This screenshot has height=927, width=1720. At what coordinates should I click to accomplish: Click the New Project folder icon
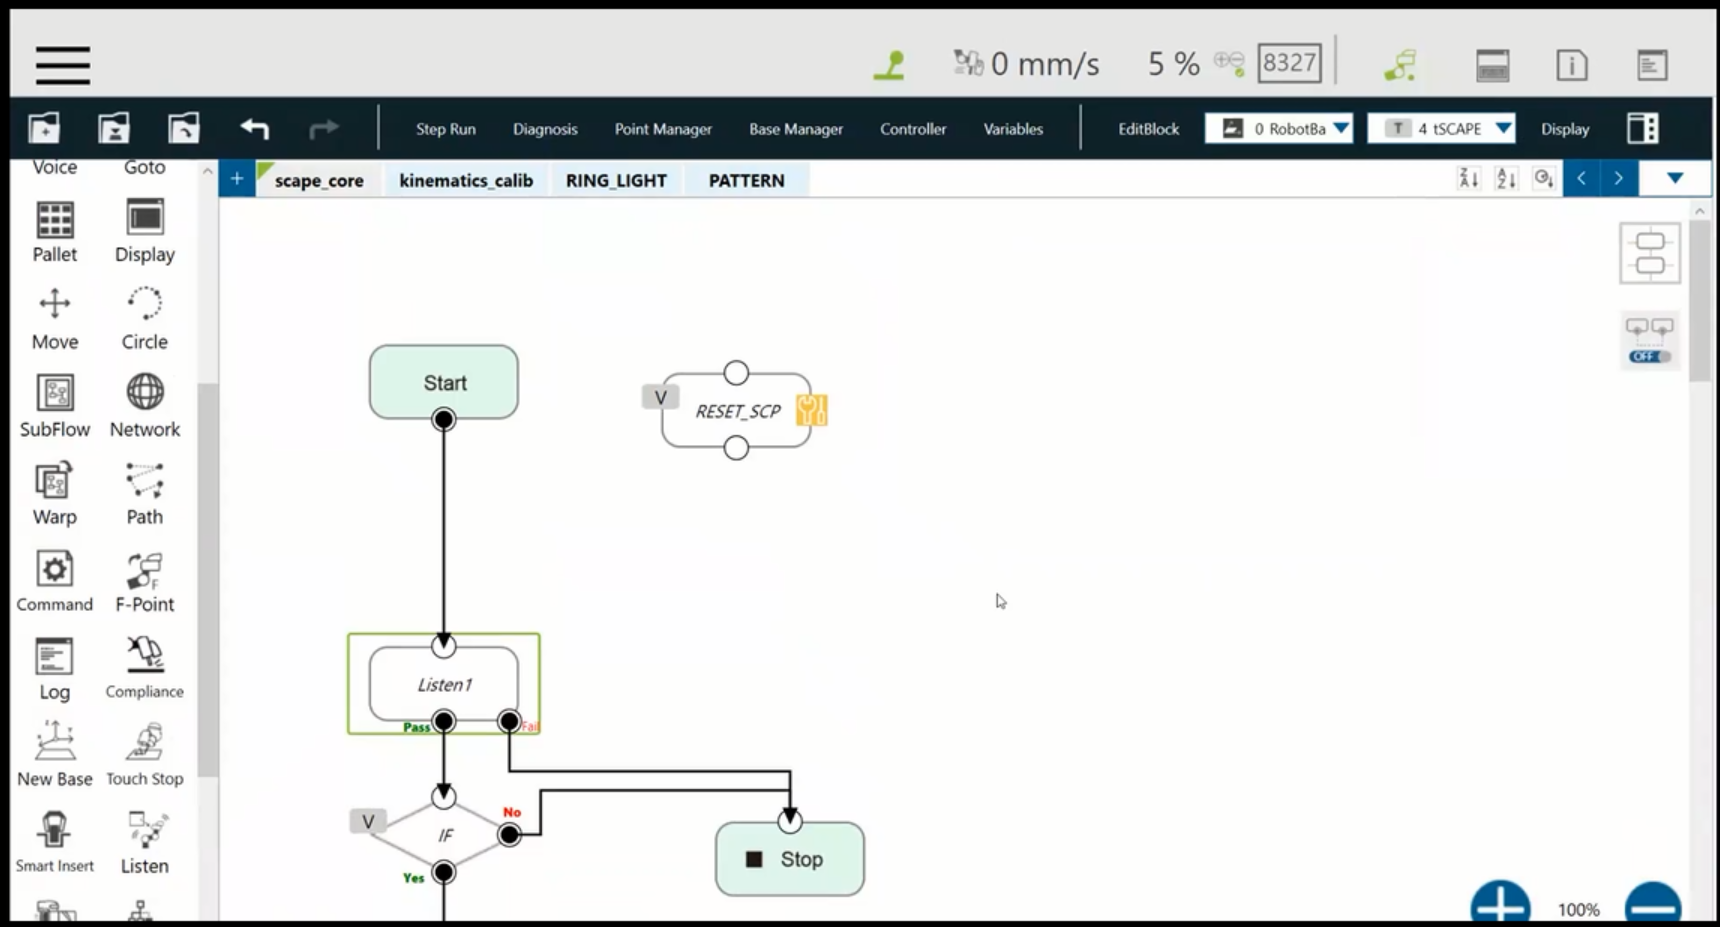pyautogui.click(x=44, y=128)
